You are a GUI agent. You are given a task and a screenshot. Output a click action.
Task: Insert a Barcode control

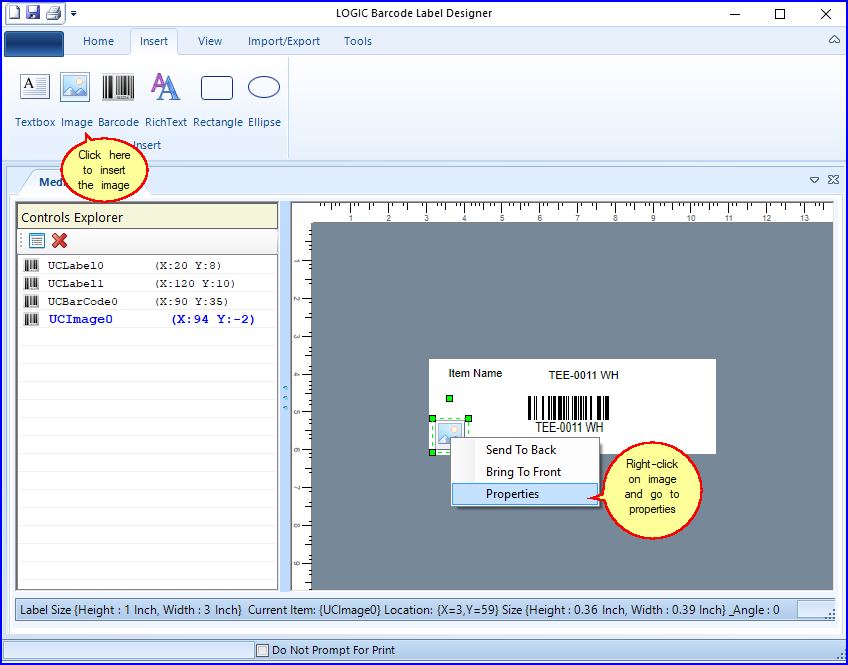pyautogui.click(x=118, y=100)
